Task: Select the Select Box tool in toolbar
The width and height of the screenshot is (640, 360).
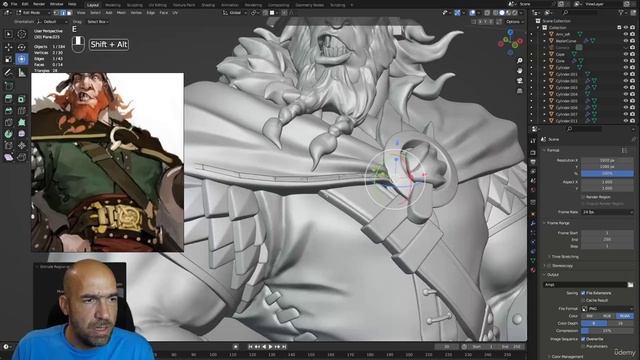Action: coord(9,34)
